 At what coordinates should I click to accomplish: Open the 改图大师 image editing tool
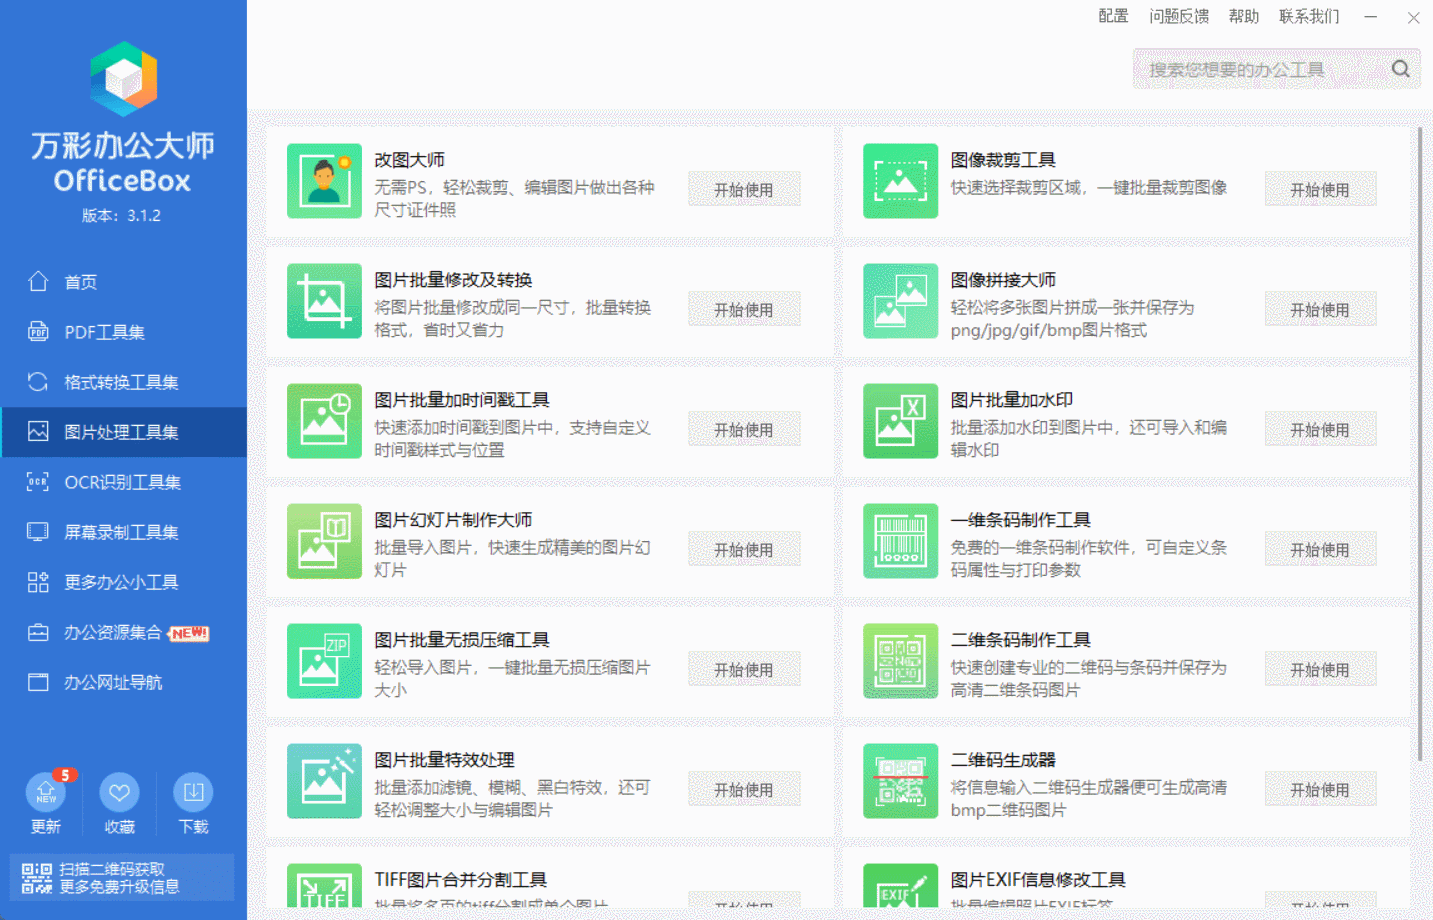(324, 181)
